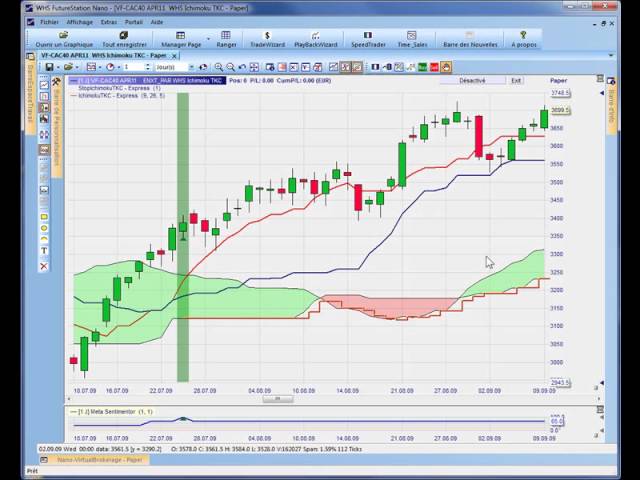Screen dimensions: 640x480
Task: Click the StopIchimokuTKC - Express legend
Action: [119, 88]
